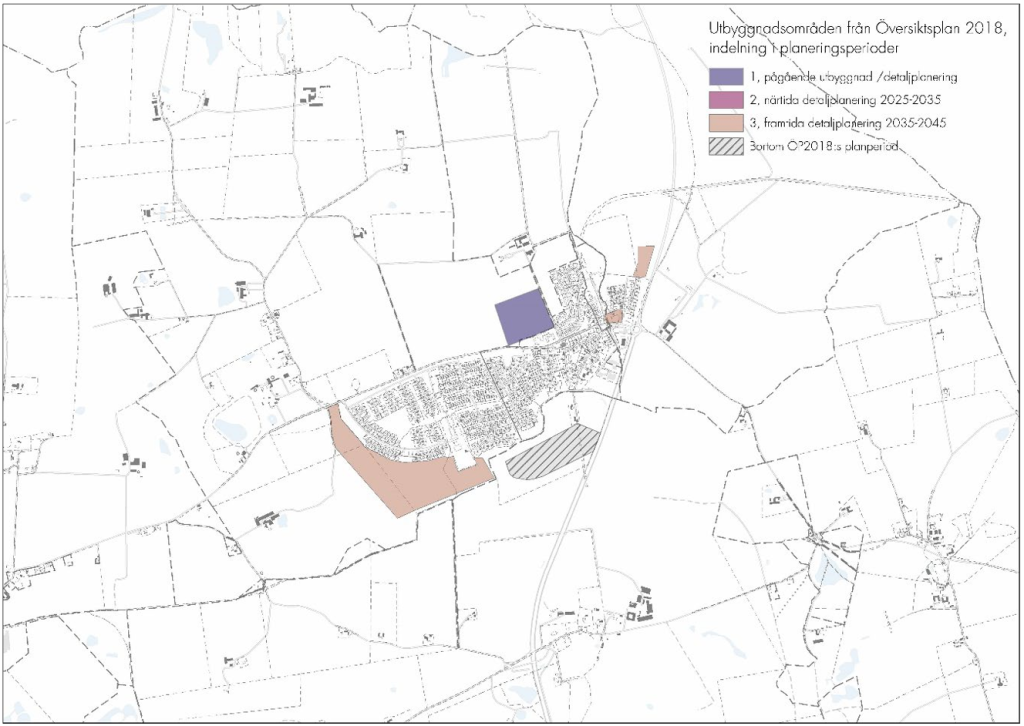
Task: Click the legend text '2, närtida detaljplanering 2025-2035'
Action: point(846,101)
